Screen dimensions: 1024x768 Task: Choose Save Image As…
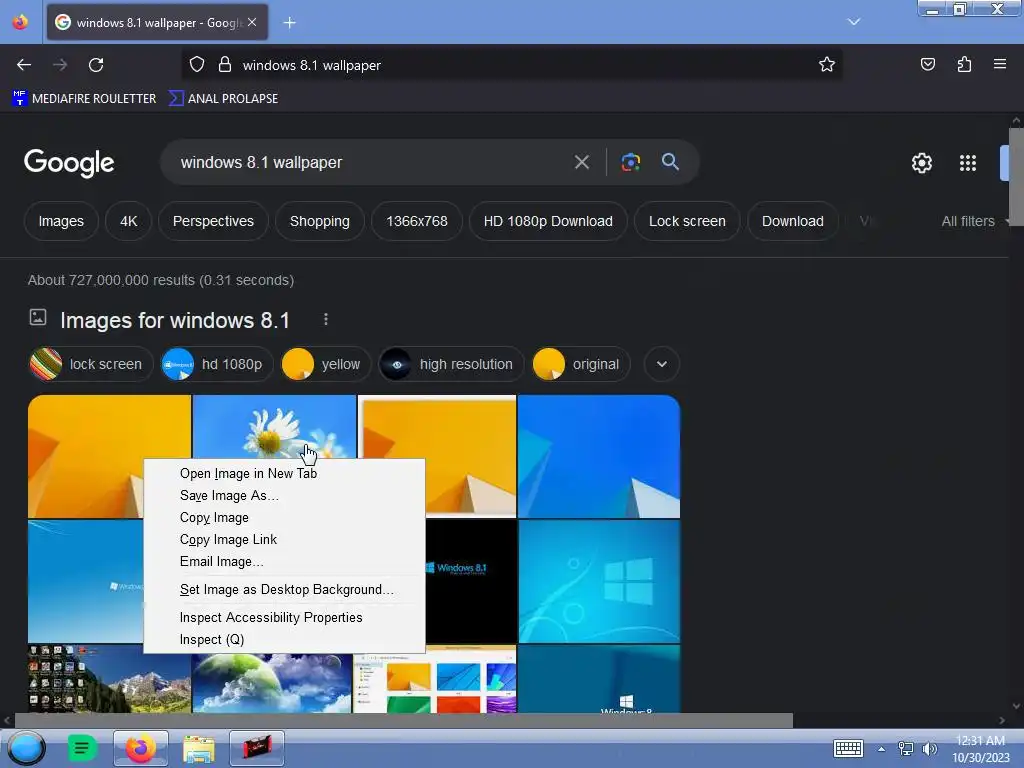pos(284,496)
